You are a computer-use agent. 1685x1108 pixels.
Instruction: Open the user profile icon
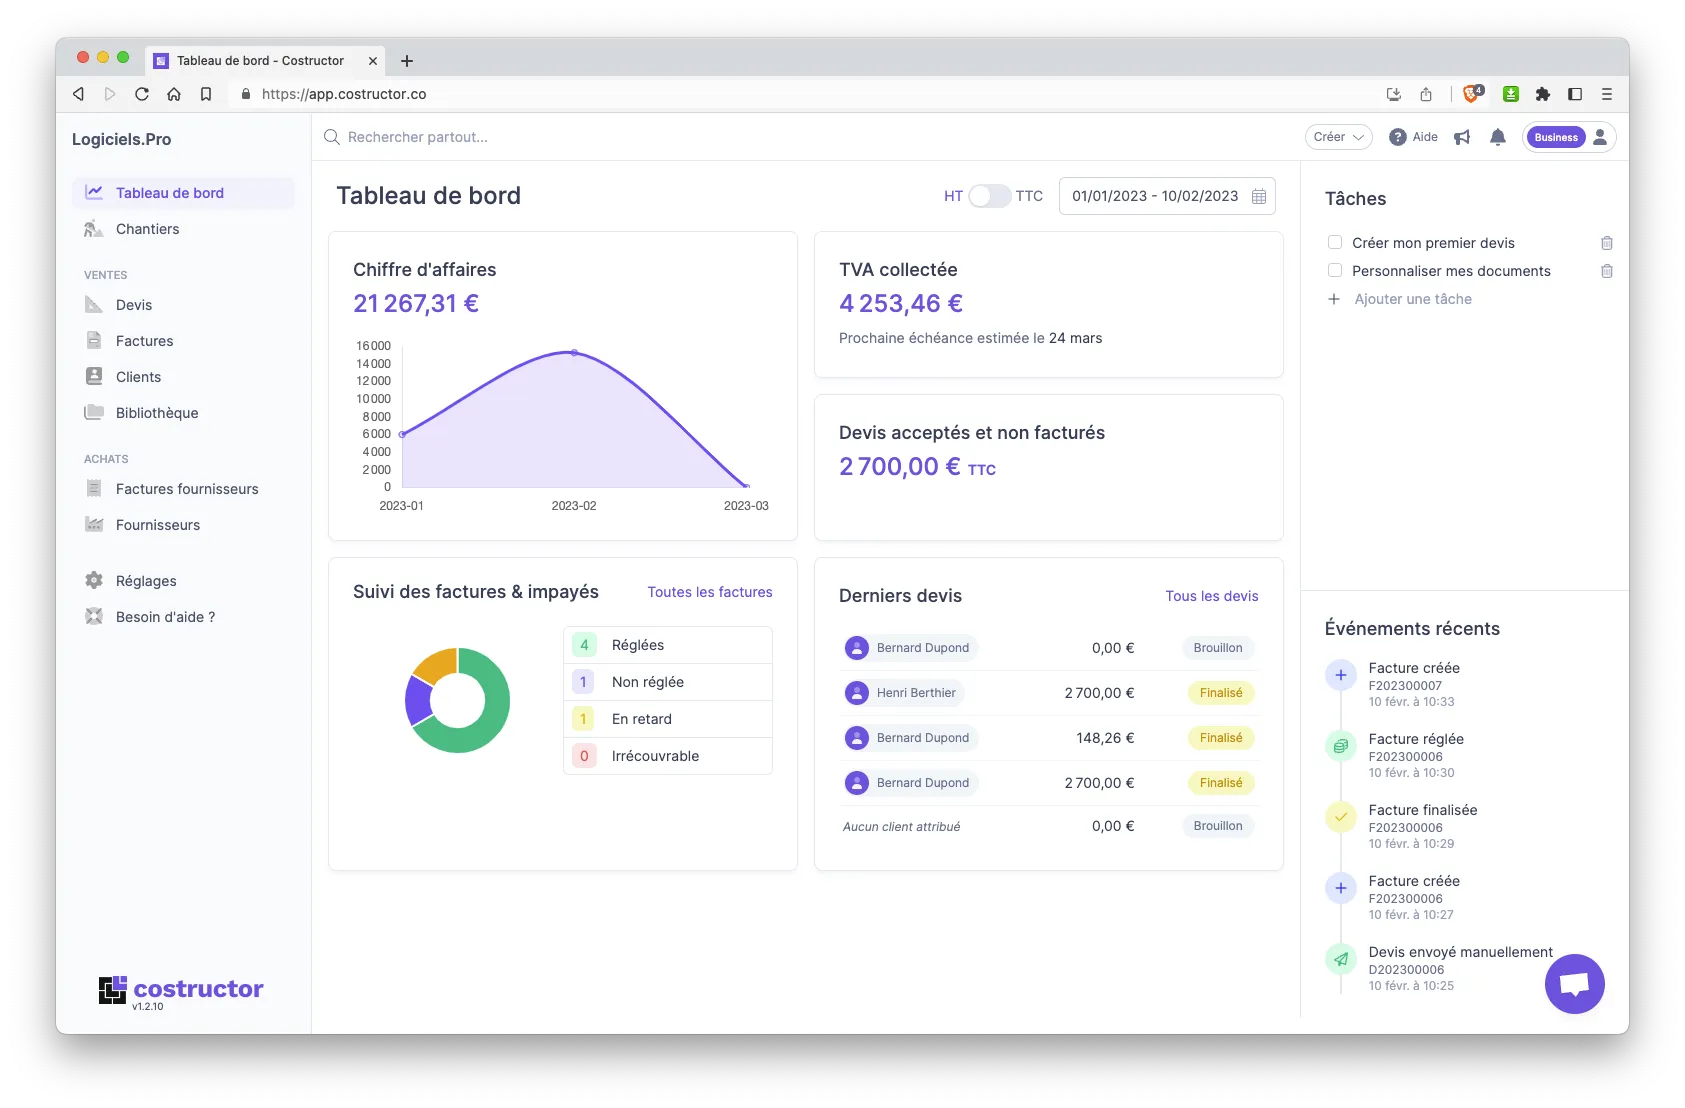pos(1600,137)
